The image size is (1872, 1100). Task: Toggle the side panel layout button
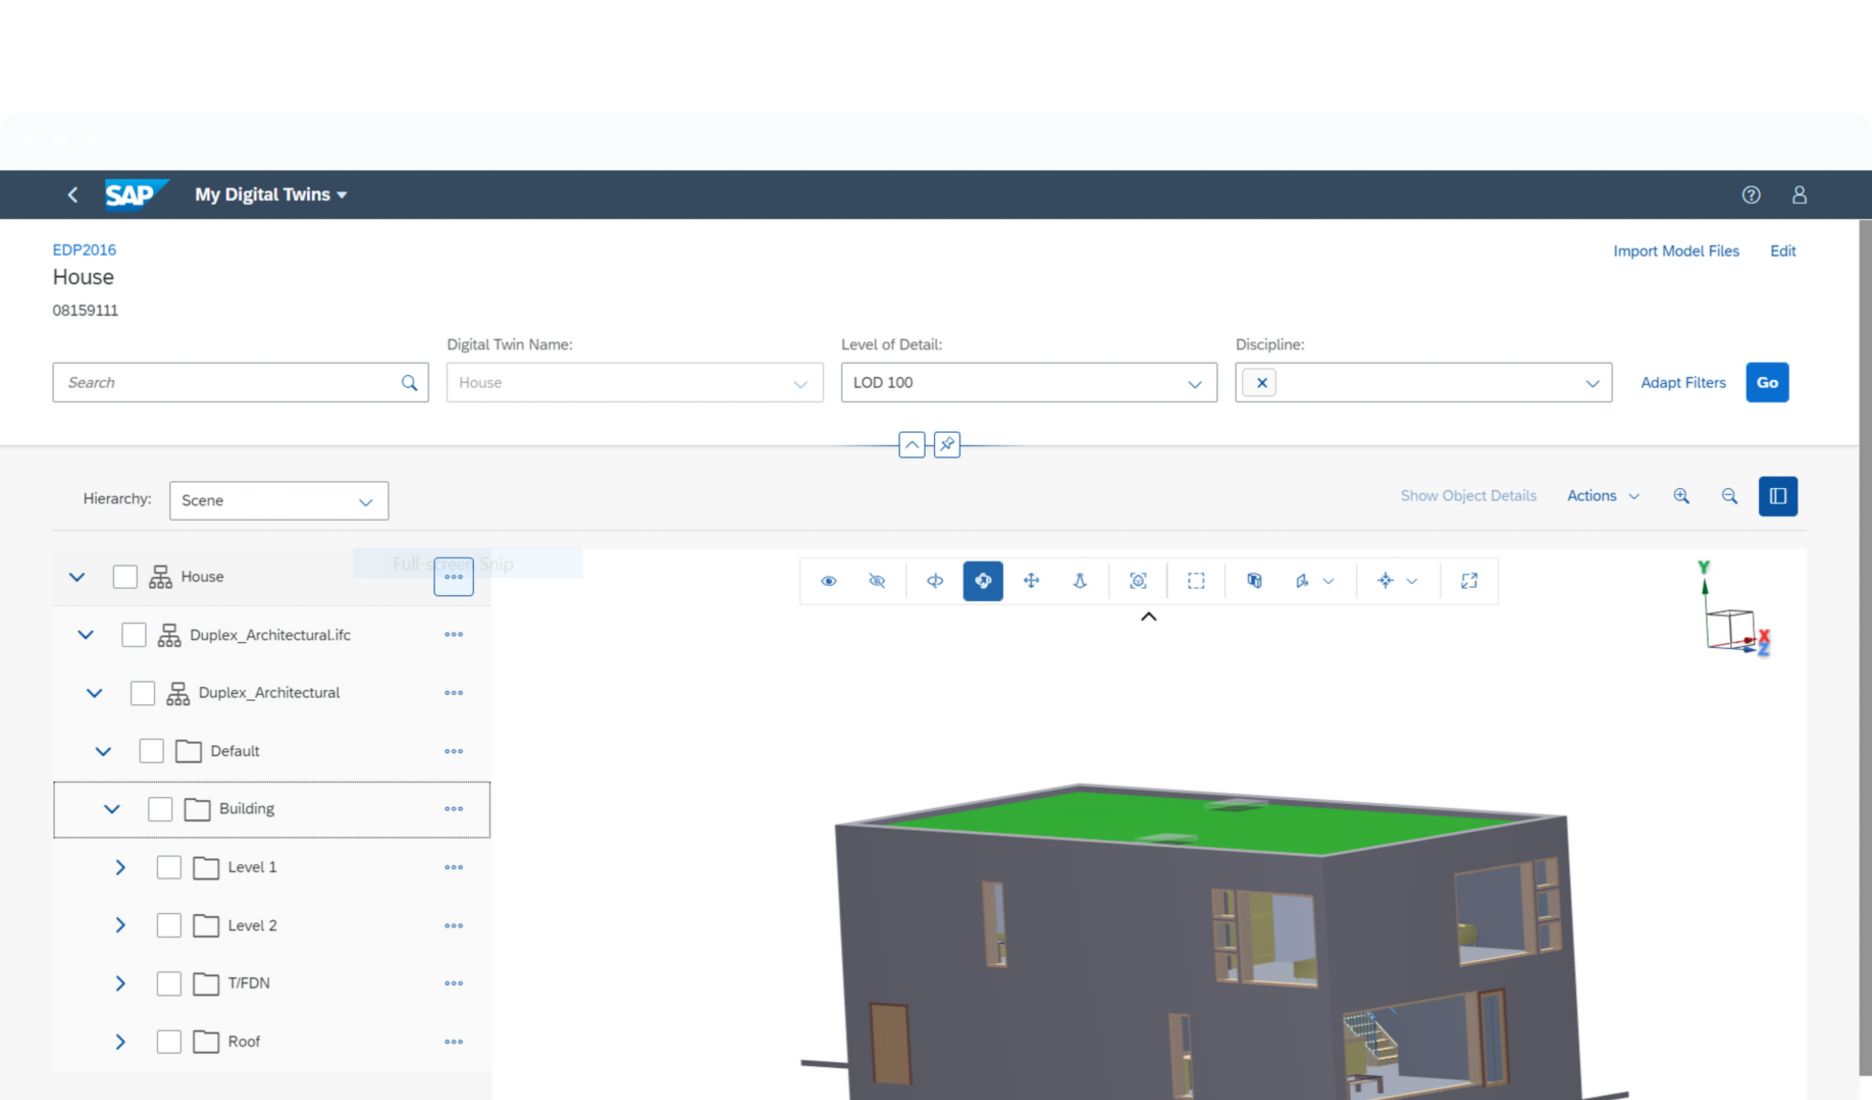(1777, 495)
